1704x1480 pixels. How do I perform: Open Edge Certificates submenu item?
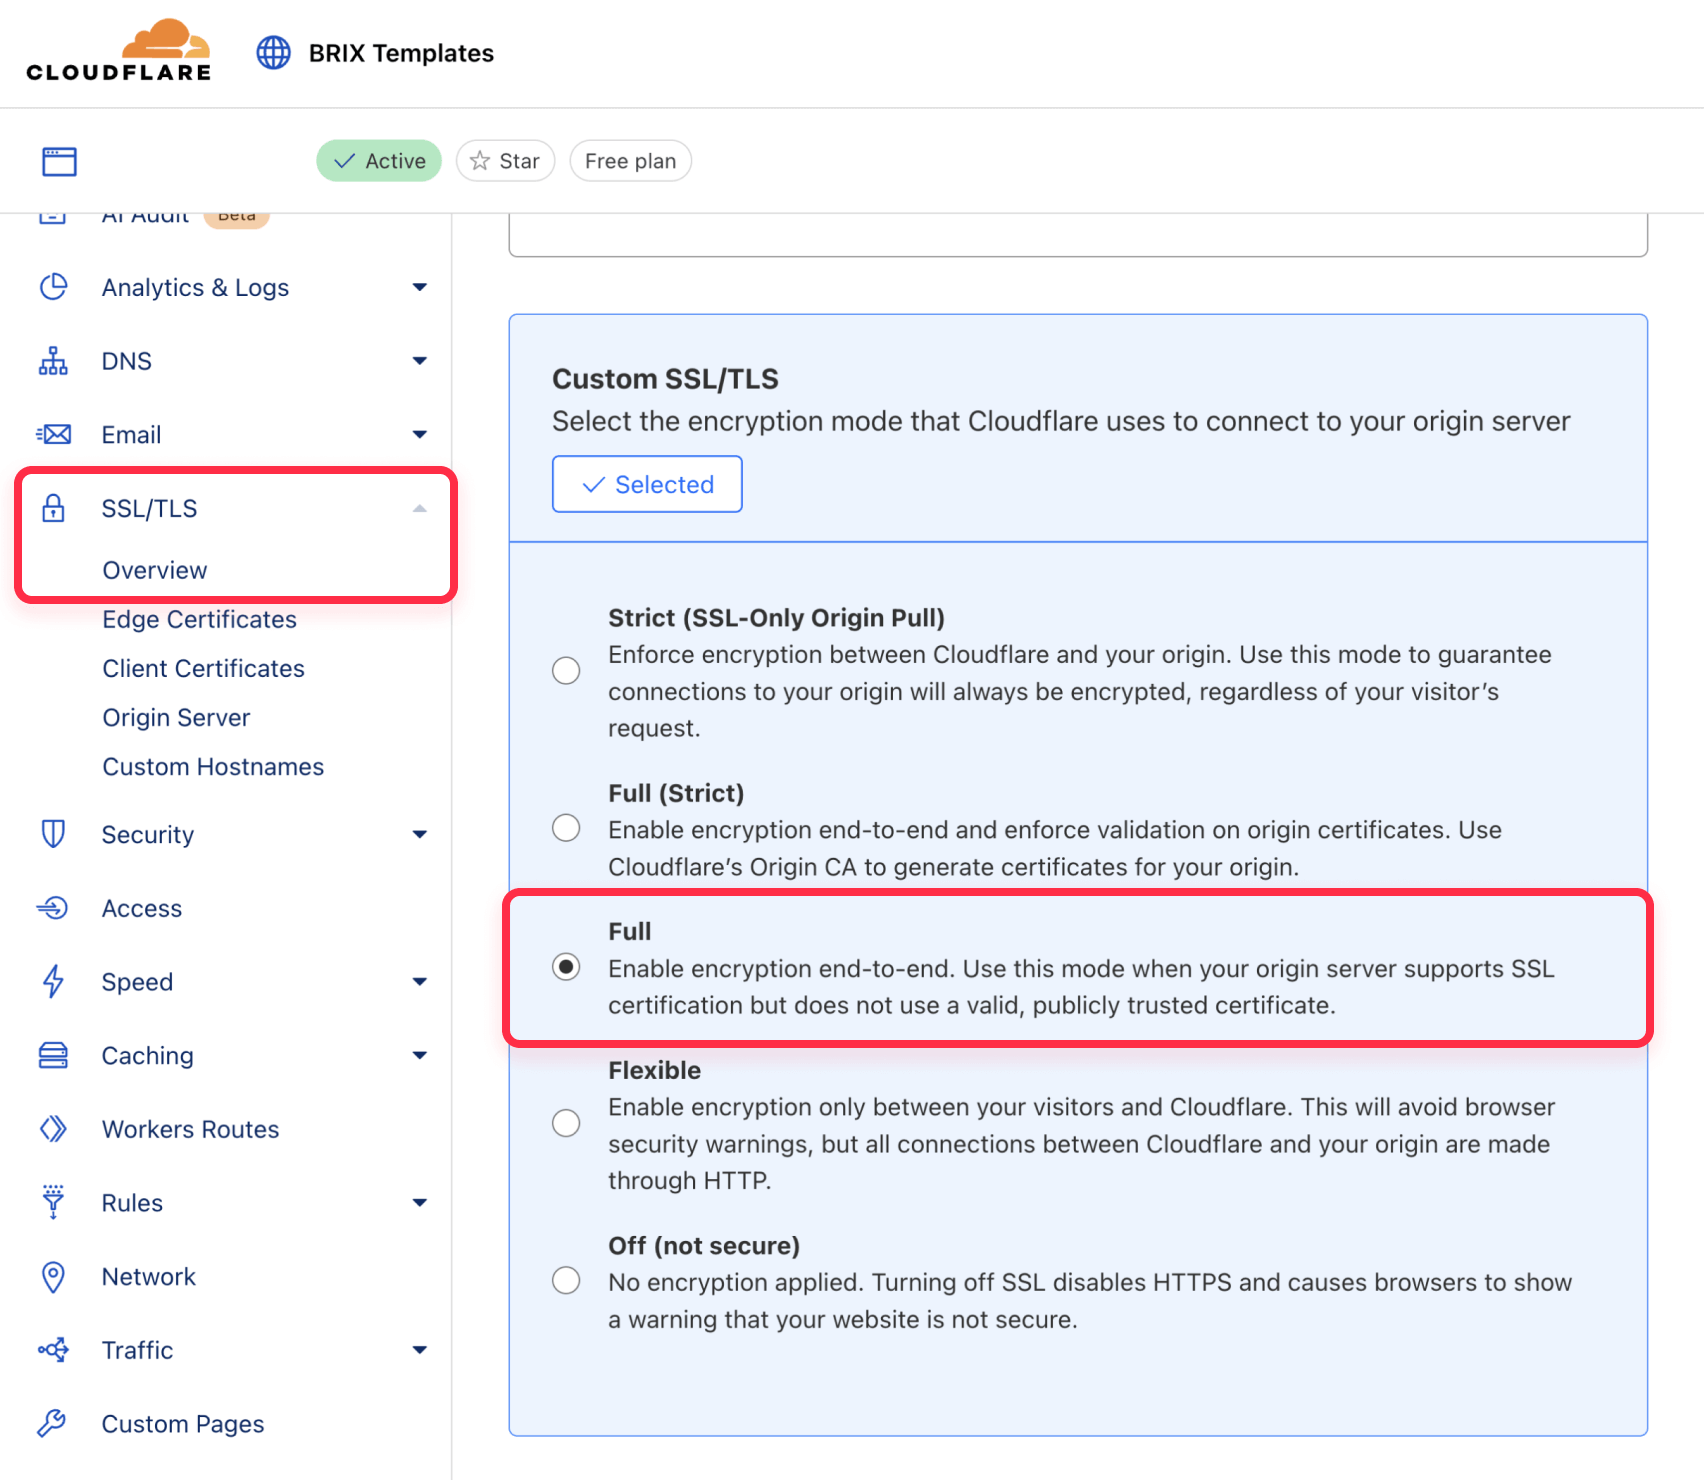click(x=199, y=619)
